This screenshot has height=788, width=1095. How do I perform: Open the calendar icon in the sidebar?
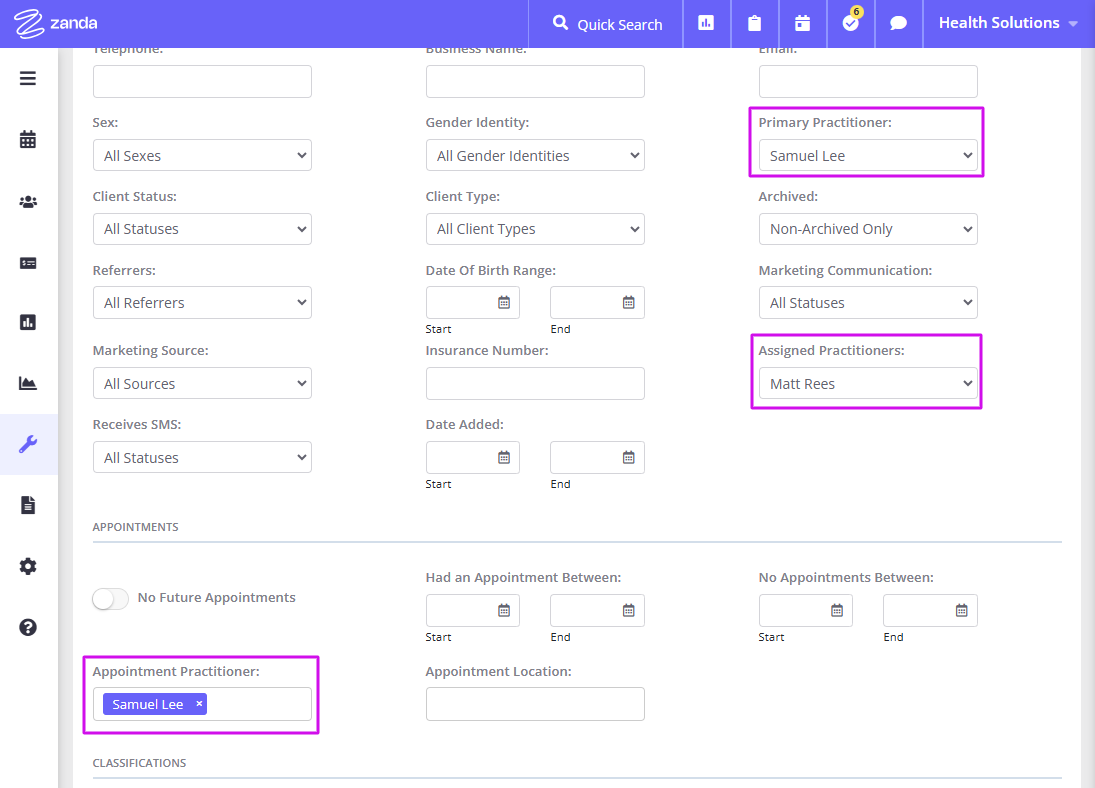click(x=28, y=139)
